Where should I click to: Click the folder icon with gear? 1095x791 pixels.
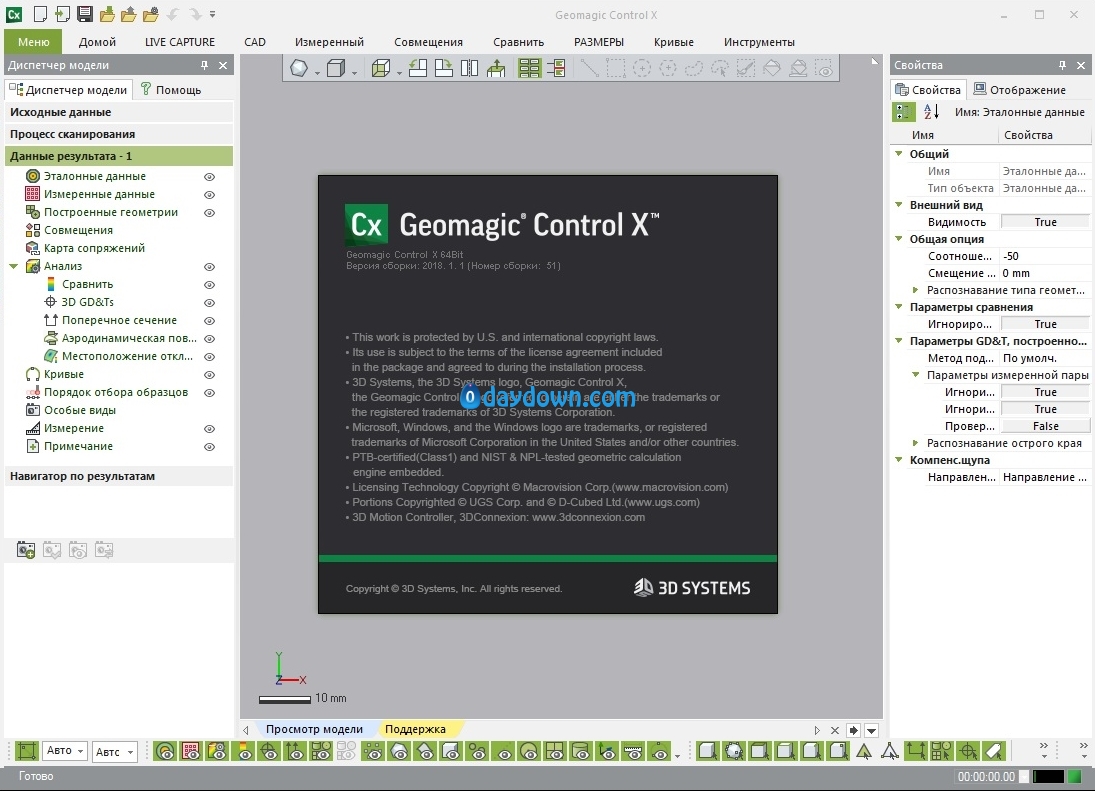point(151,14)
